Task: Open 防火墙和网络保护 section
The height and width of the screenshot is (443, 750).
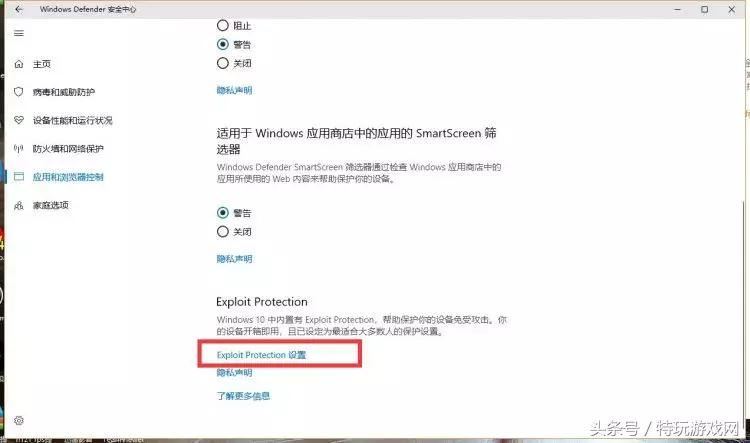Action: (x=68, y=149)
